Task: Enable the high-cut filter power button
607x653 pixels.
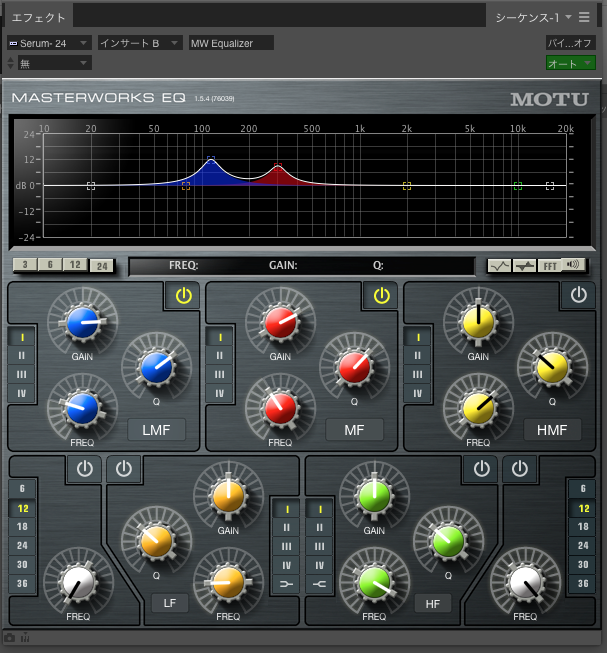Action: coord(520,469)
